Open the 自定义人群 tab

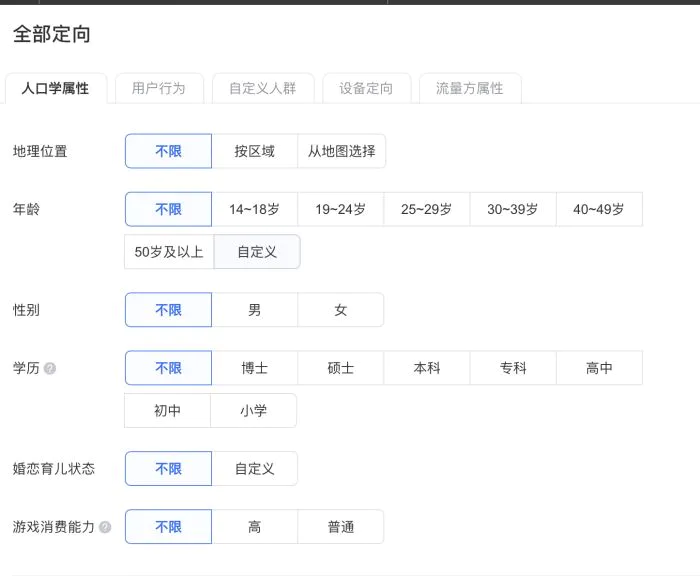(263, 88)
